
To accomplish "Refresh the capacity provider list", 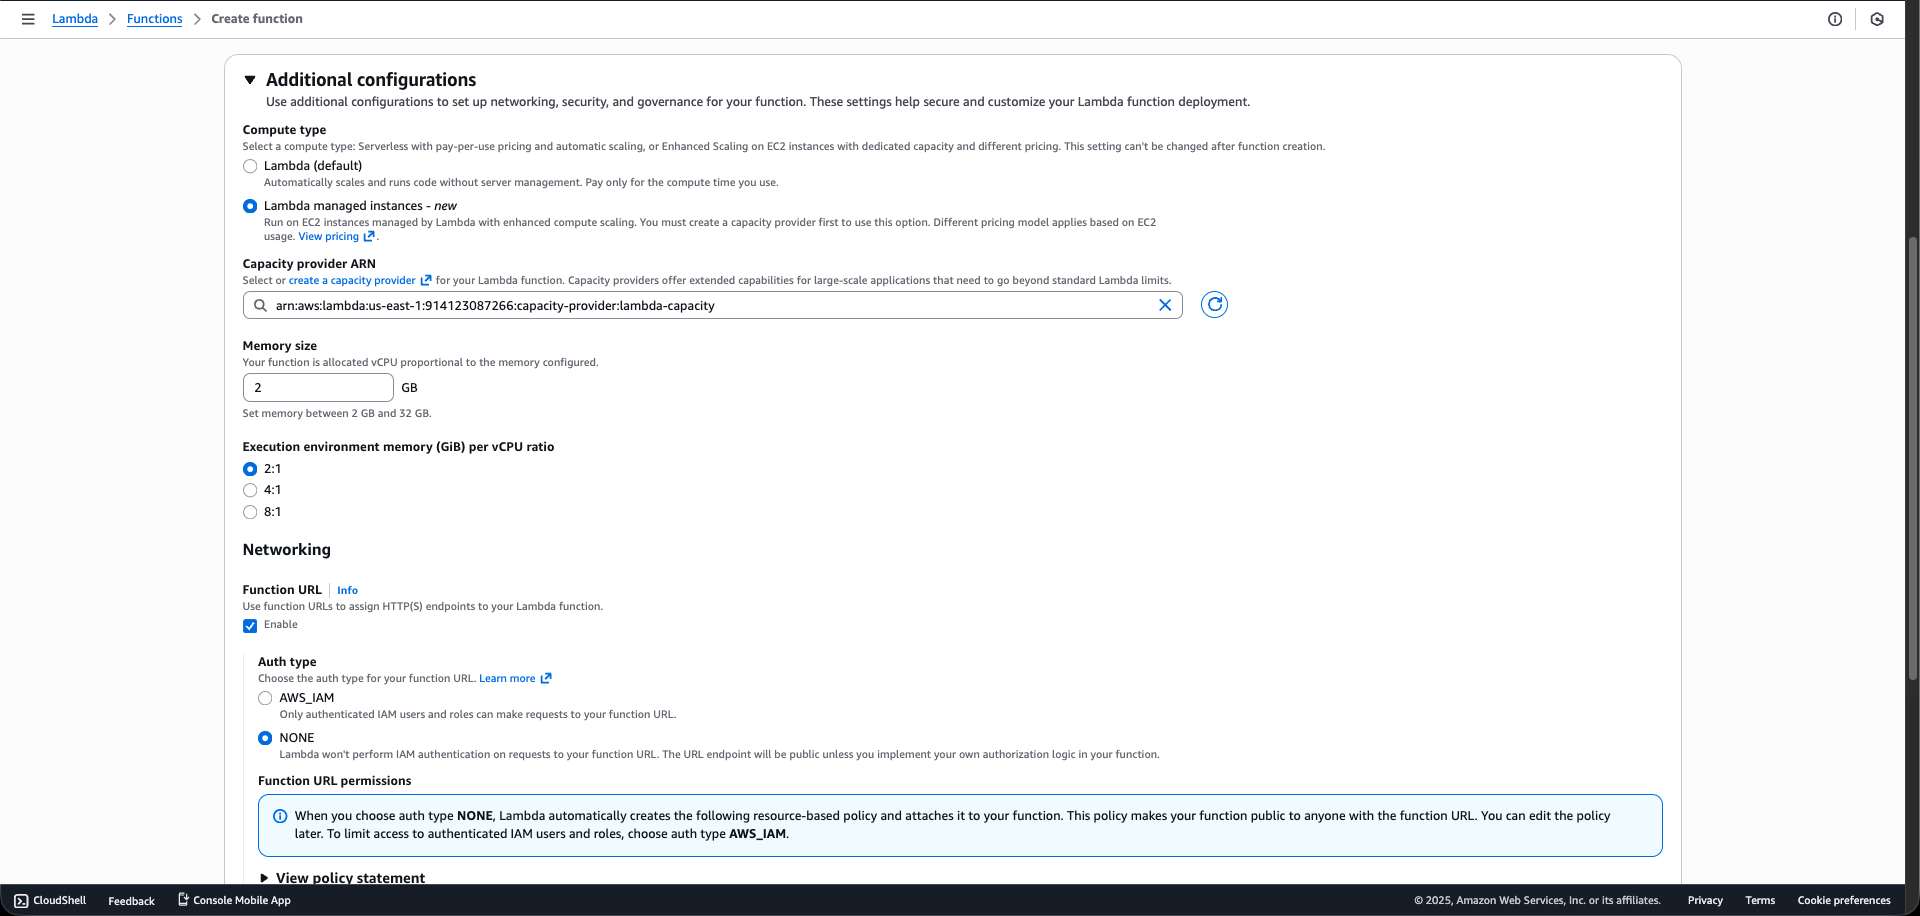I will coord(1213,305).
